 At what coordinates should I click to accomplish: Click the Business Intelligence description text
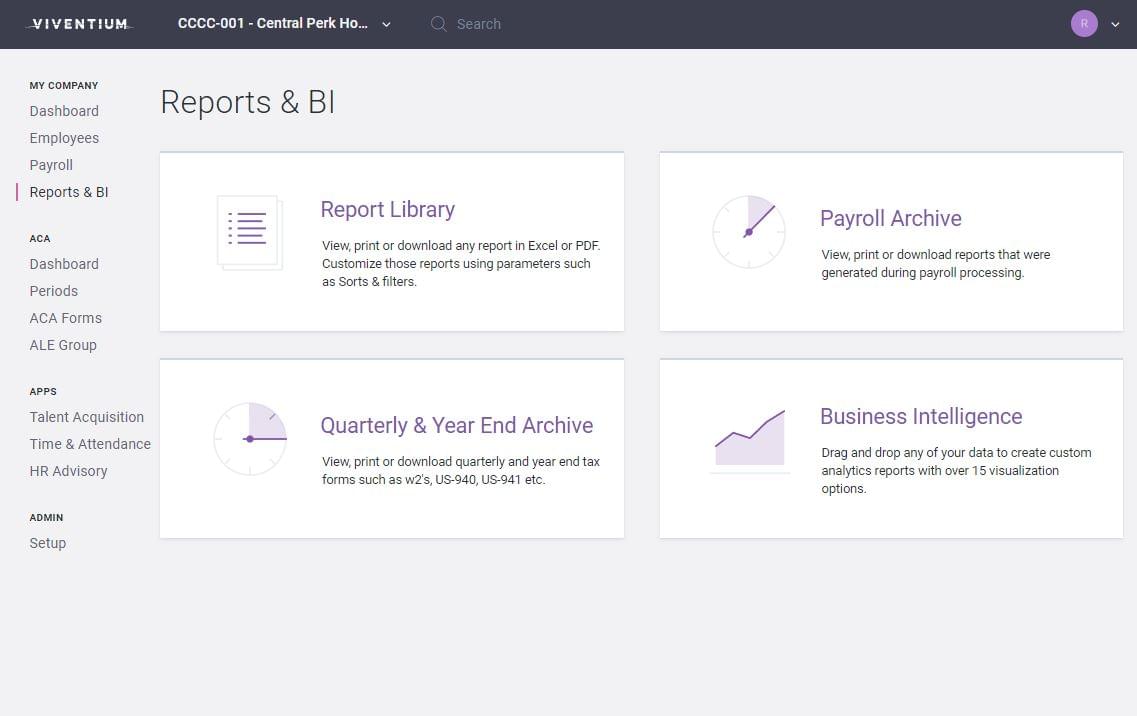(956, 470)
